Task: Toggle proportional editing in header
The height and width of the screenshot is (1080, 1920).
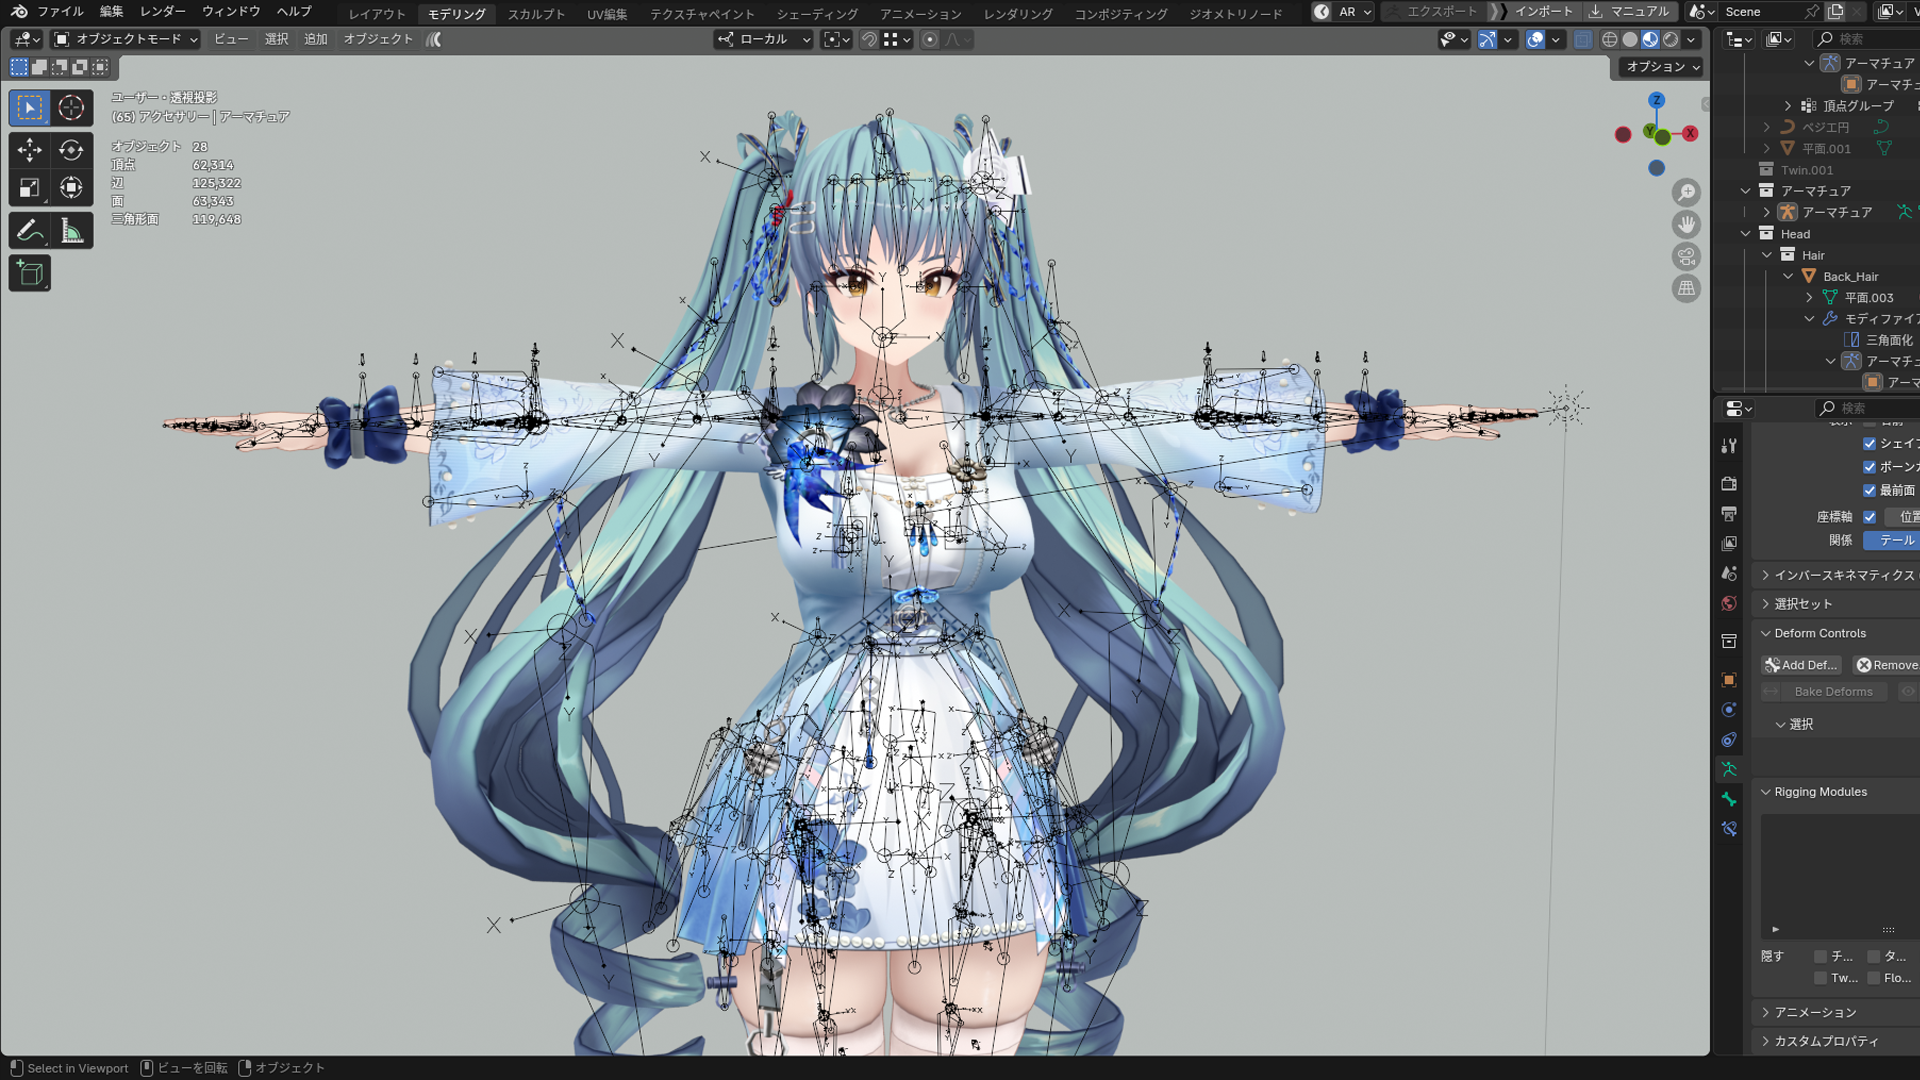Action: (x=930, y=40)
